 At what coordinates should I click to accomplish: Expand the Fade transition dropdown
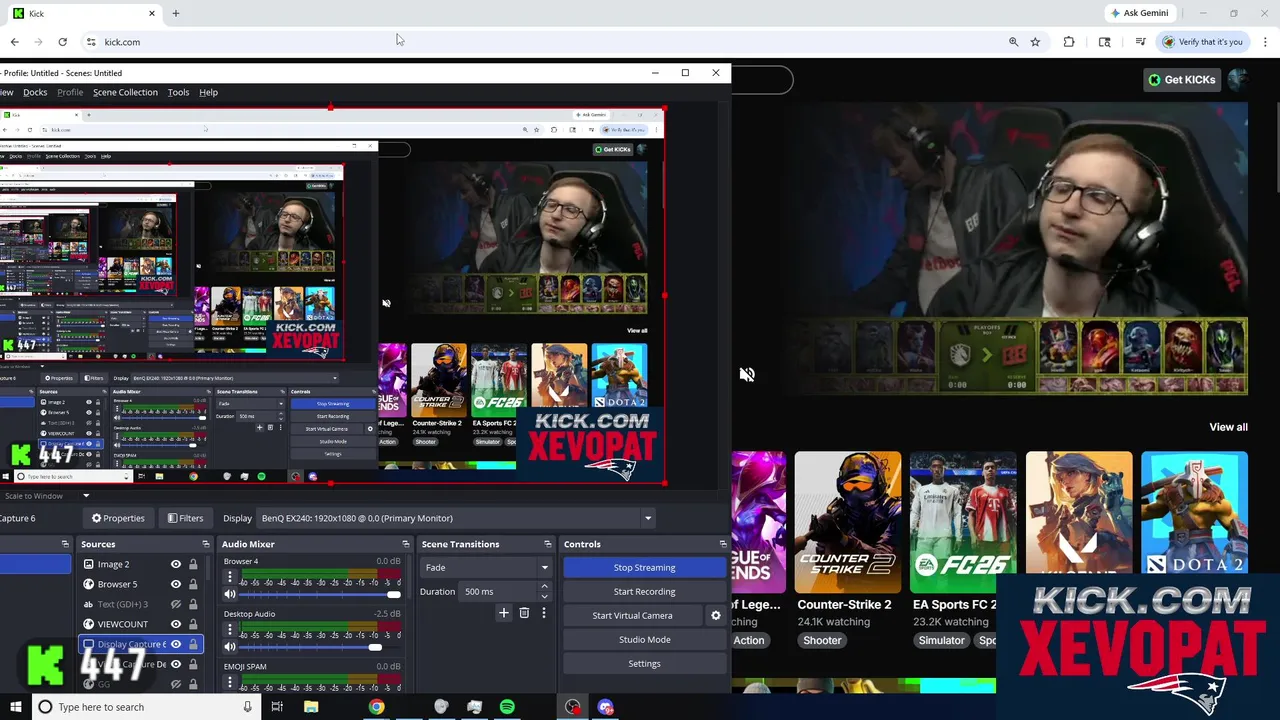point(544,567)
